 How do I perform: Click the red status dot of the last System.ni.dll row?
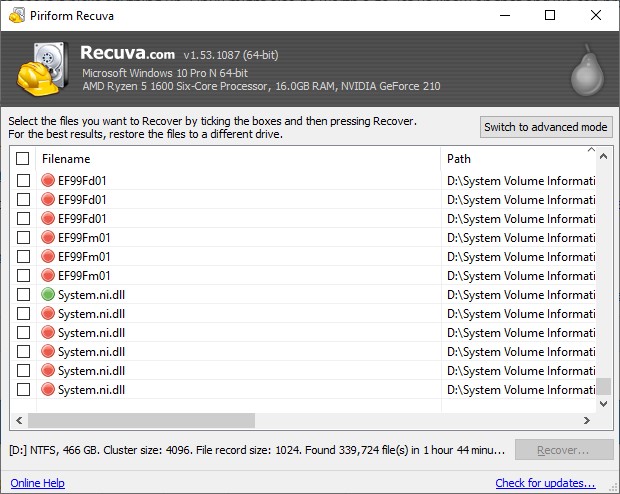click(48, 390)
